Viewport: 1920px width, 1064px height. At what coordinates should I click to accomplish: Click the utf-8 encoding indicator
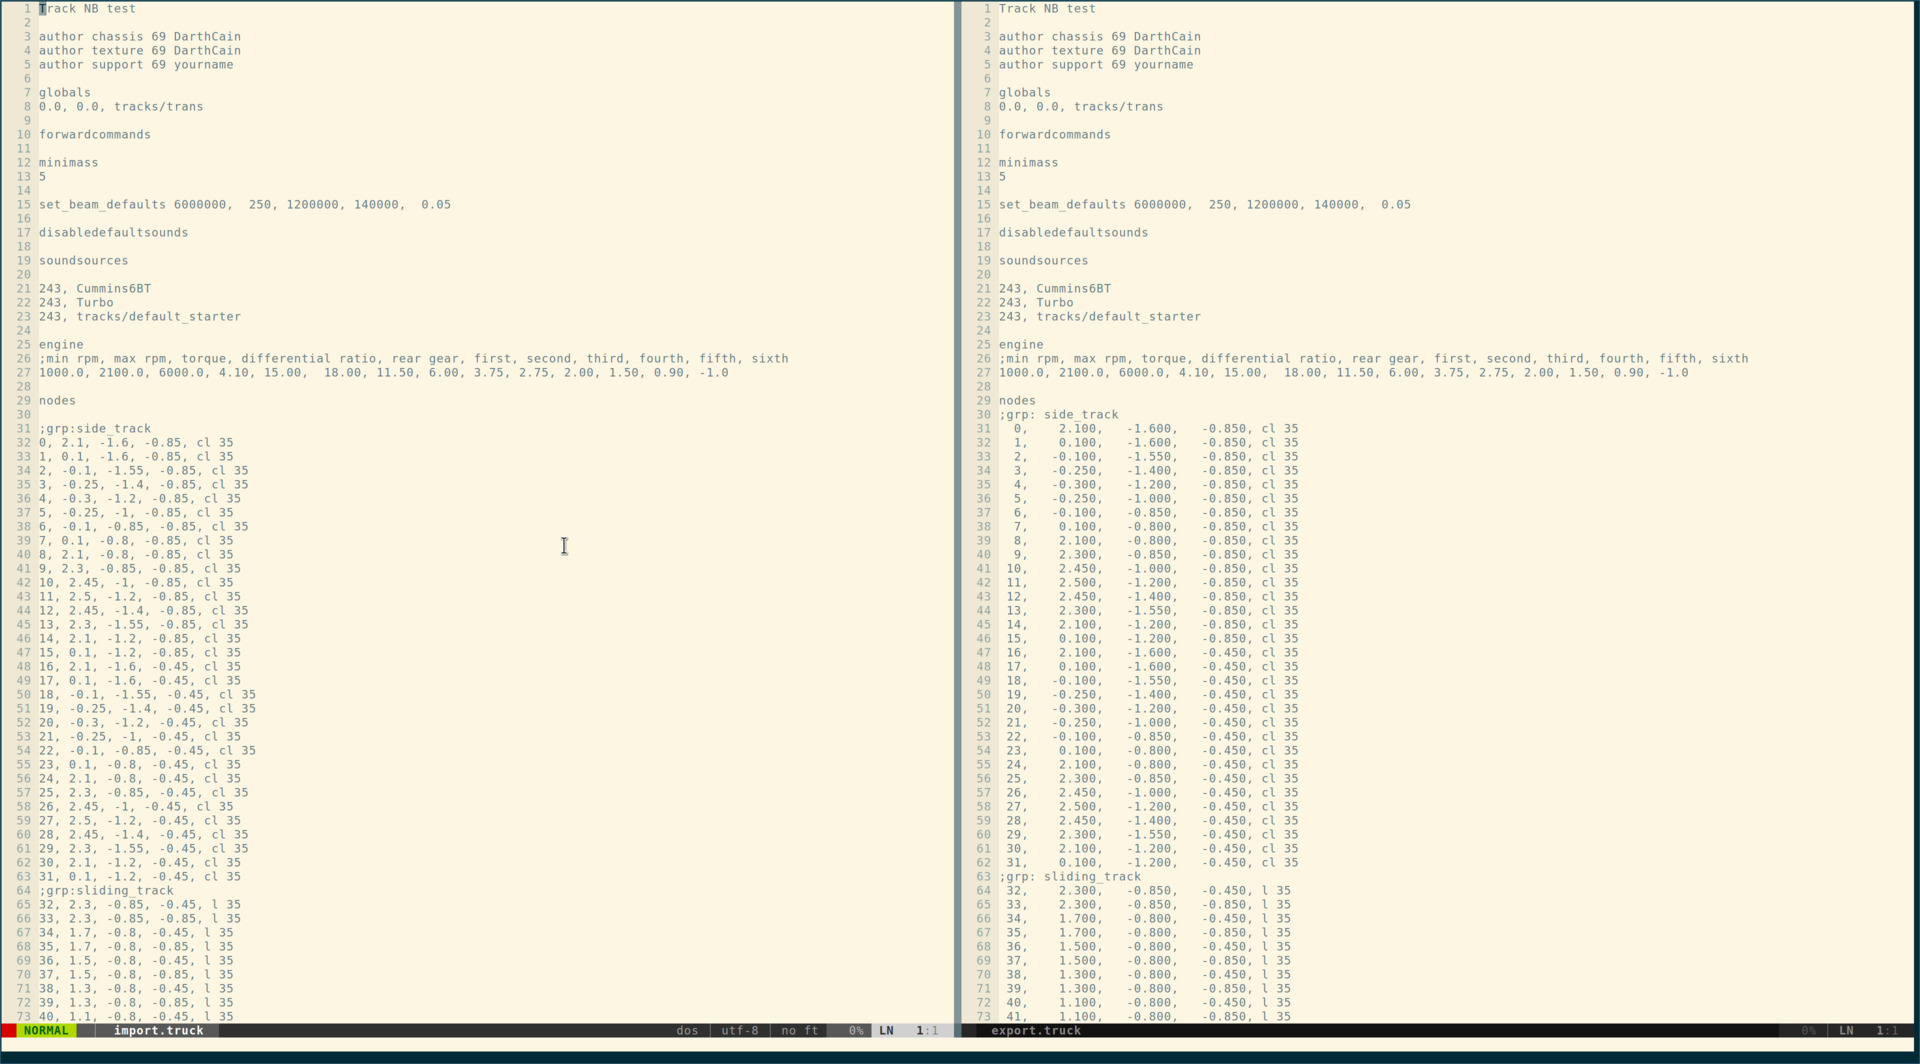(x=740, y=1031)
